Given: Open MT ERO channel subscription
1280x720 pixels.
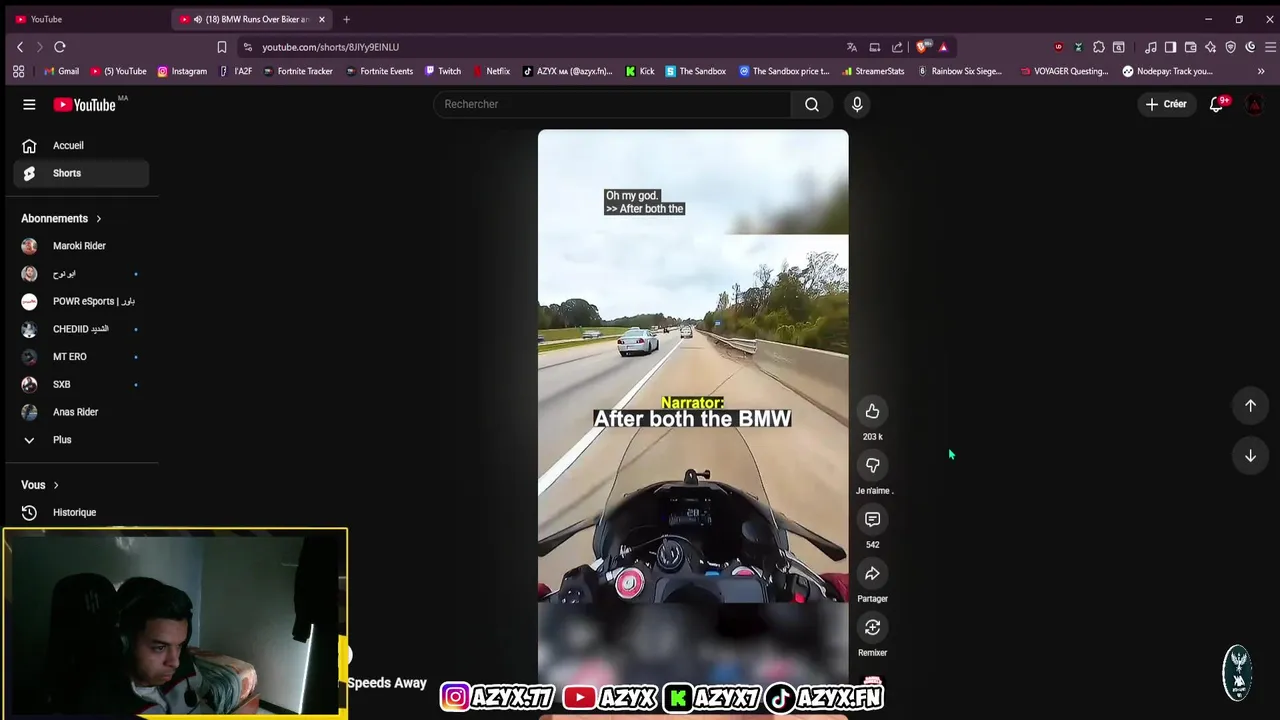Looking at the screenshot, I should (x=81, y=357).
